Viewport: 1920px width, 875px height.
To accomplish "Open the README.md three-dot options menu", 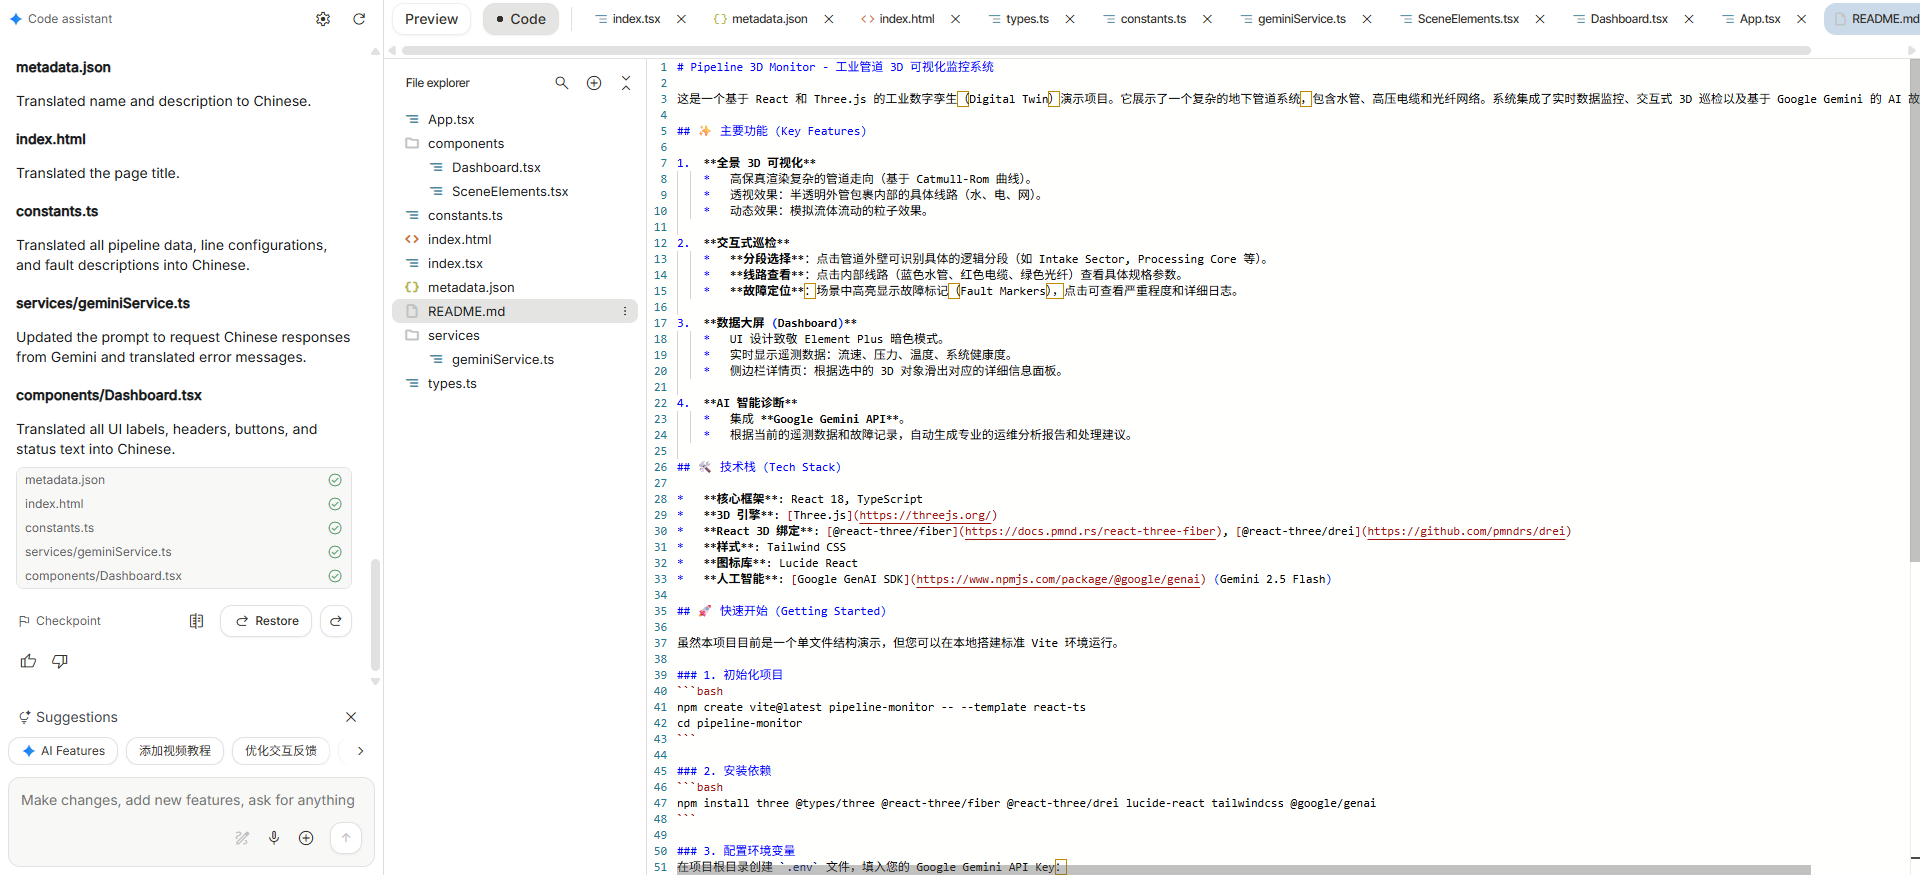I will coord(625,312).
